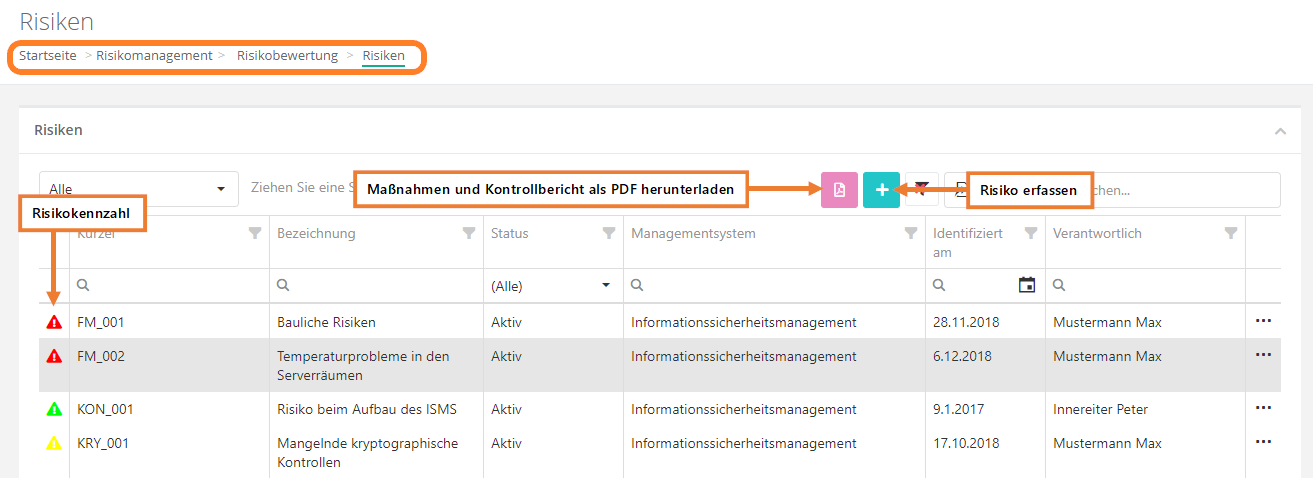Screen dimensions: 1313x478
Task: Click the filter icon in Managementsystem column header
Action: 910,233
